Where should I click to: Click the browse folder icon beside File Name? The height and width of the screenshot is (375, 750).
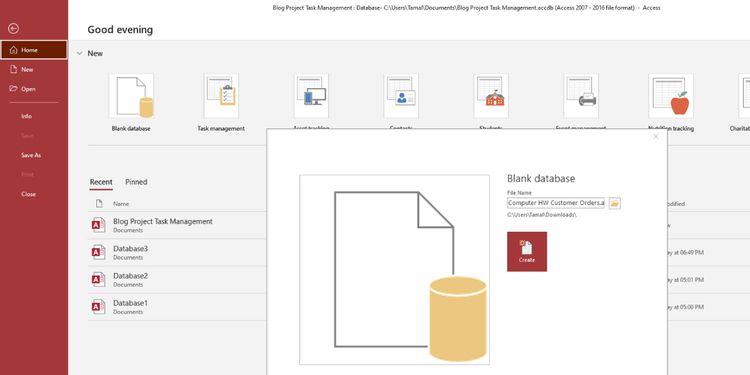[x=615, y=203]
